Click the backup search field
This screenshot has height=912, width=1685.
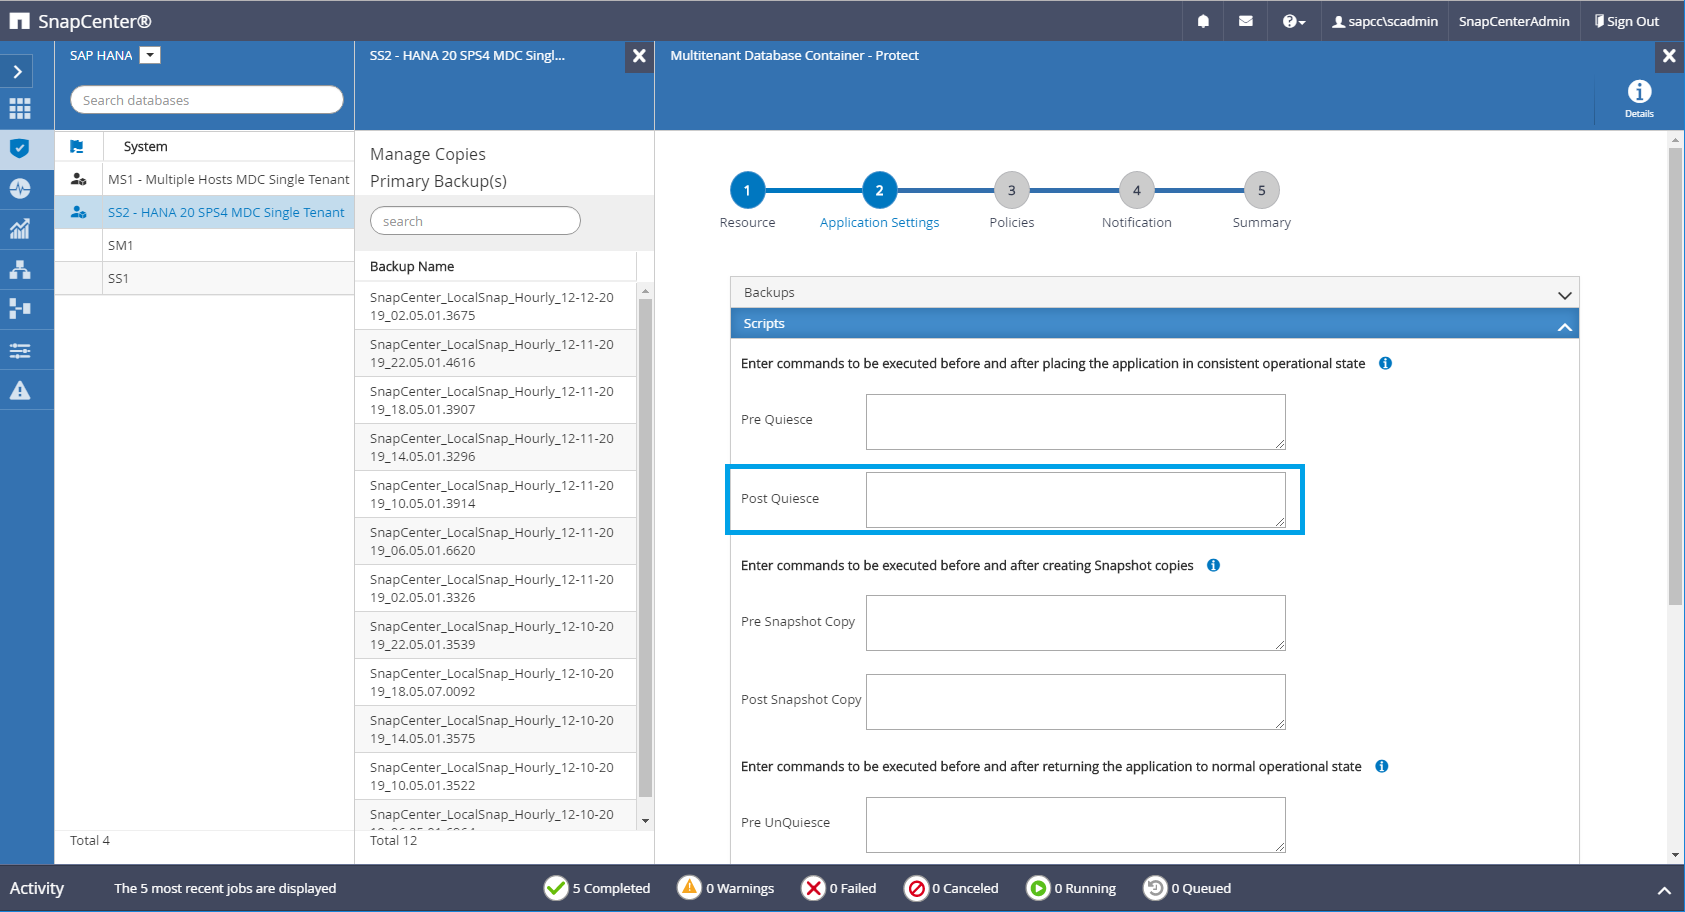[x=475, y=221]
